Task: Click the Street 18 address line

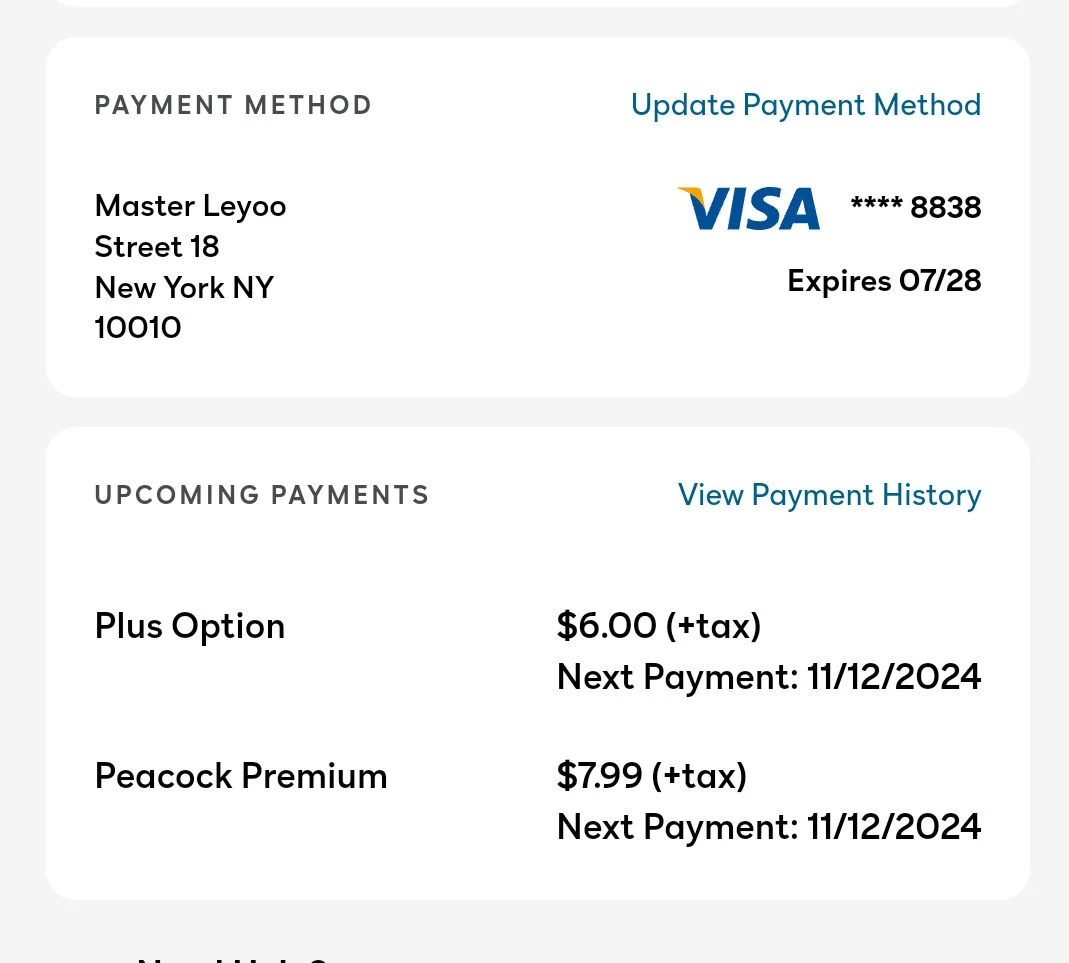Action: [157, 247]
